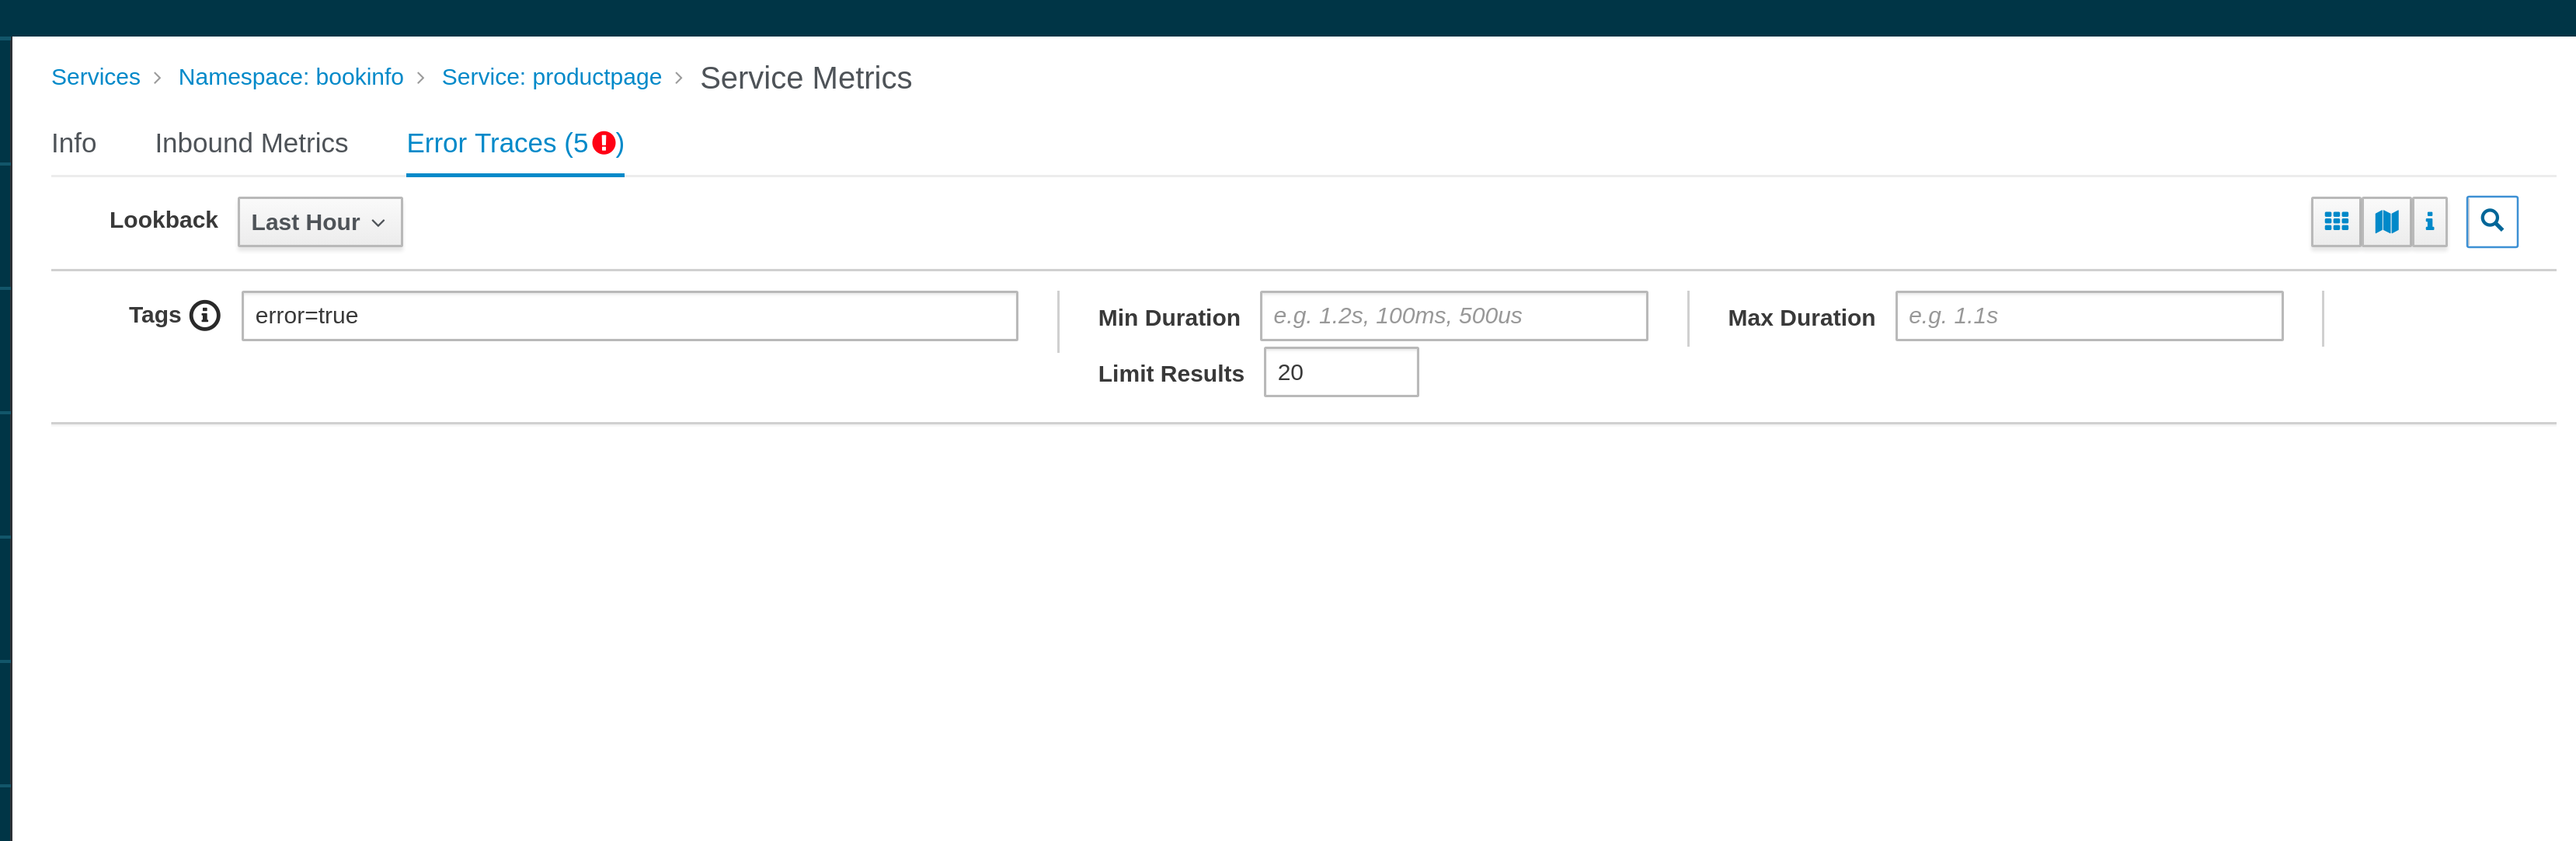Image resolution: width=2576 pixels, height=841 pixels.
Task: Switch to the Info tab
Action: click(73, 143)
